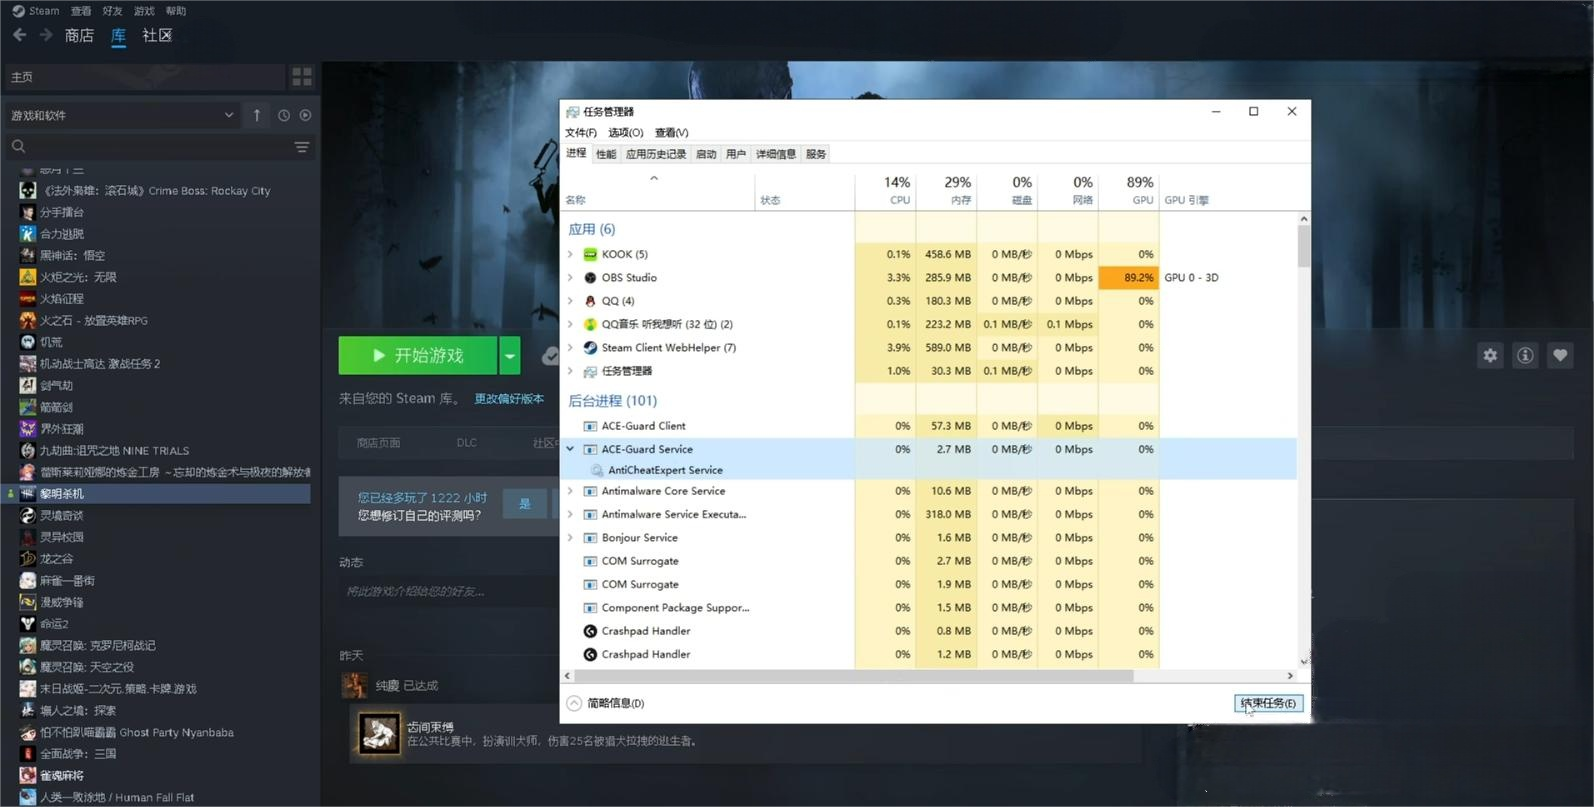
Task: Toggle 简略信息 fewer details view
Action: (x=606, y=703)
